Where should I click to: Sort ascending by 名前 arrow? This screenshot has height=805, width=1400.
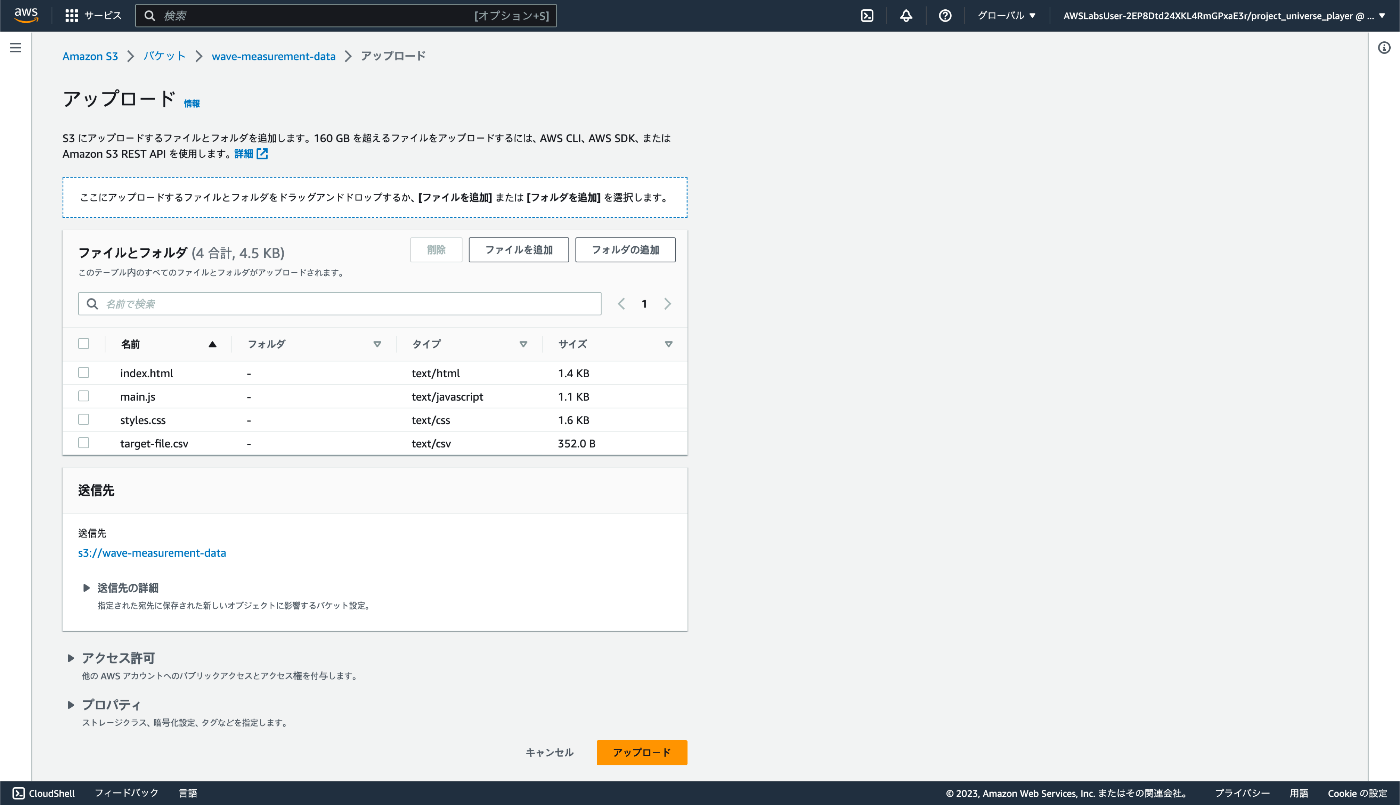(212, 344)
